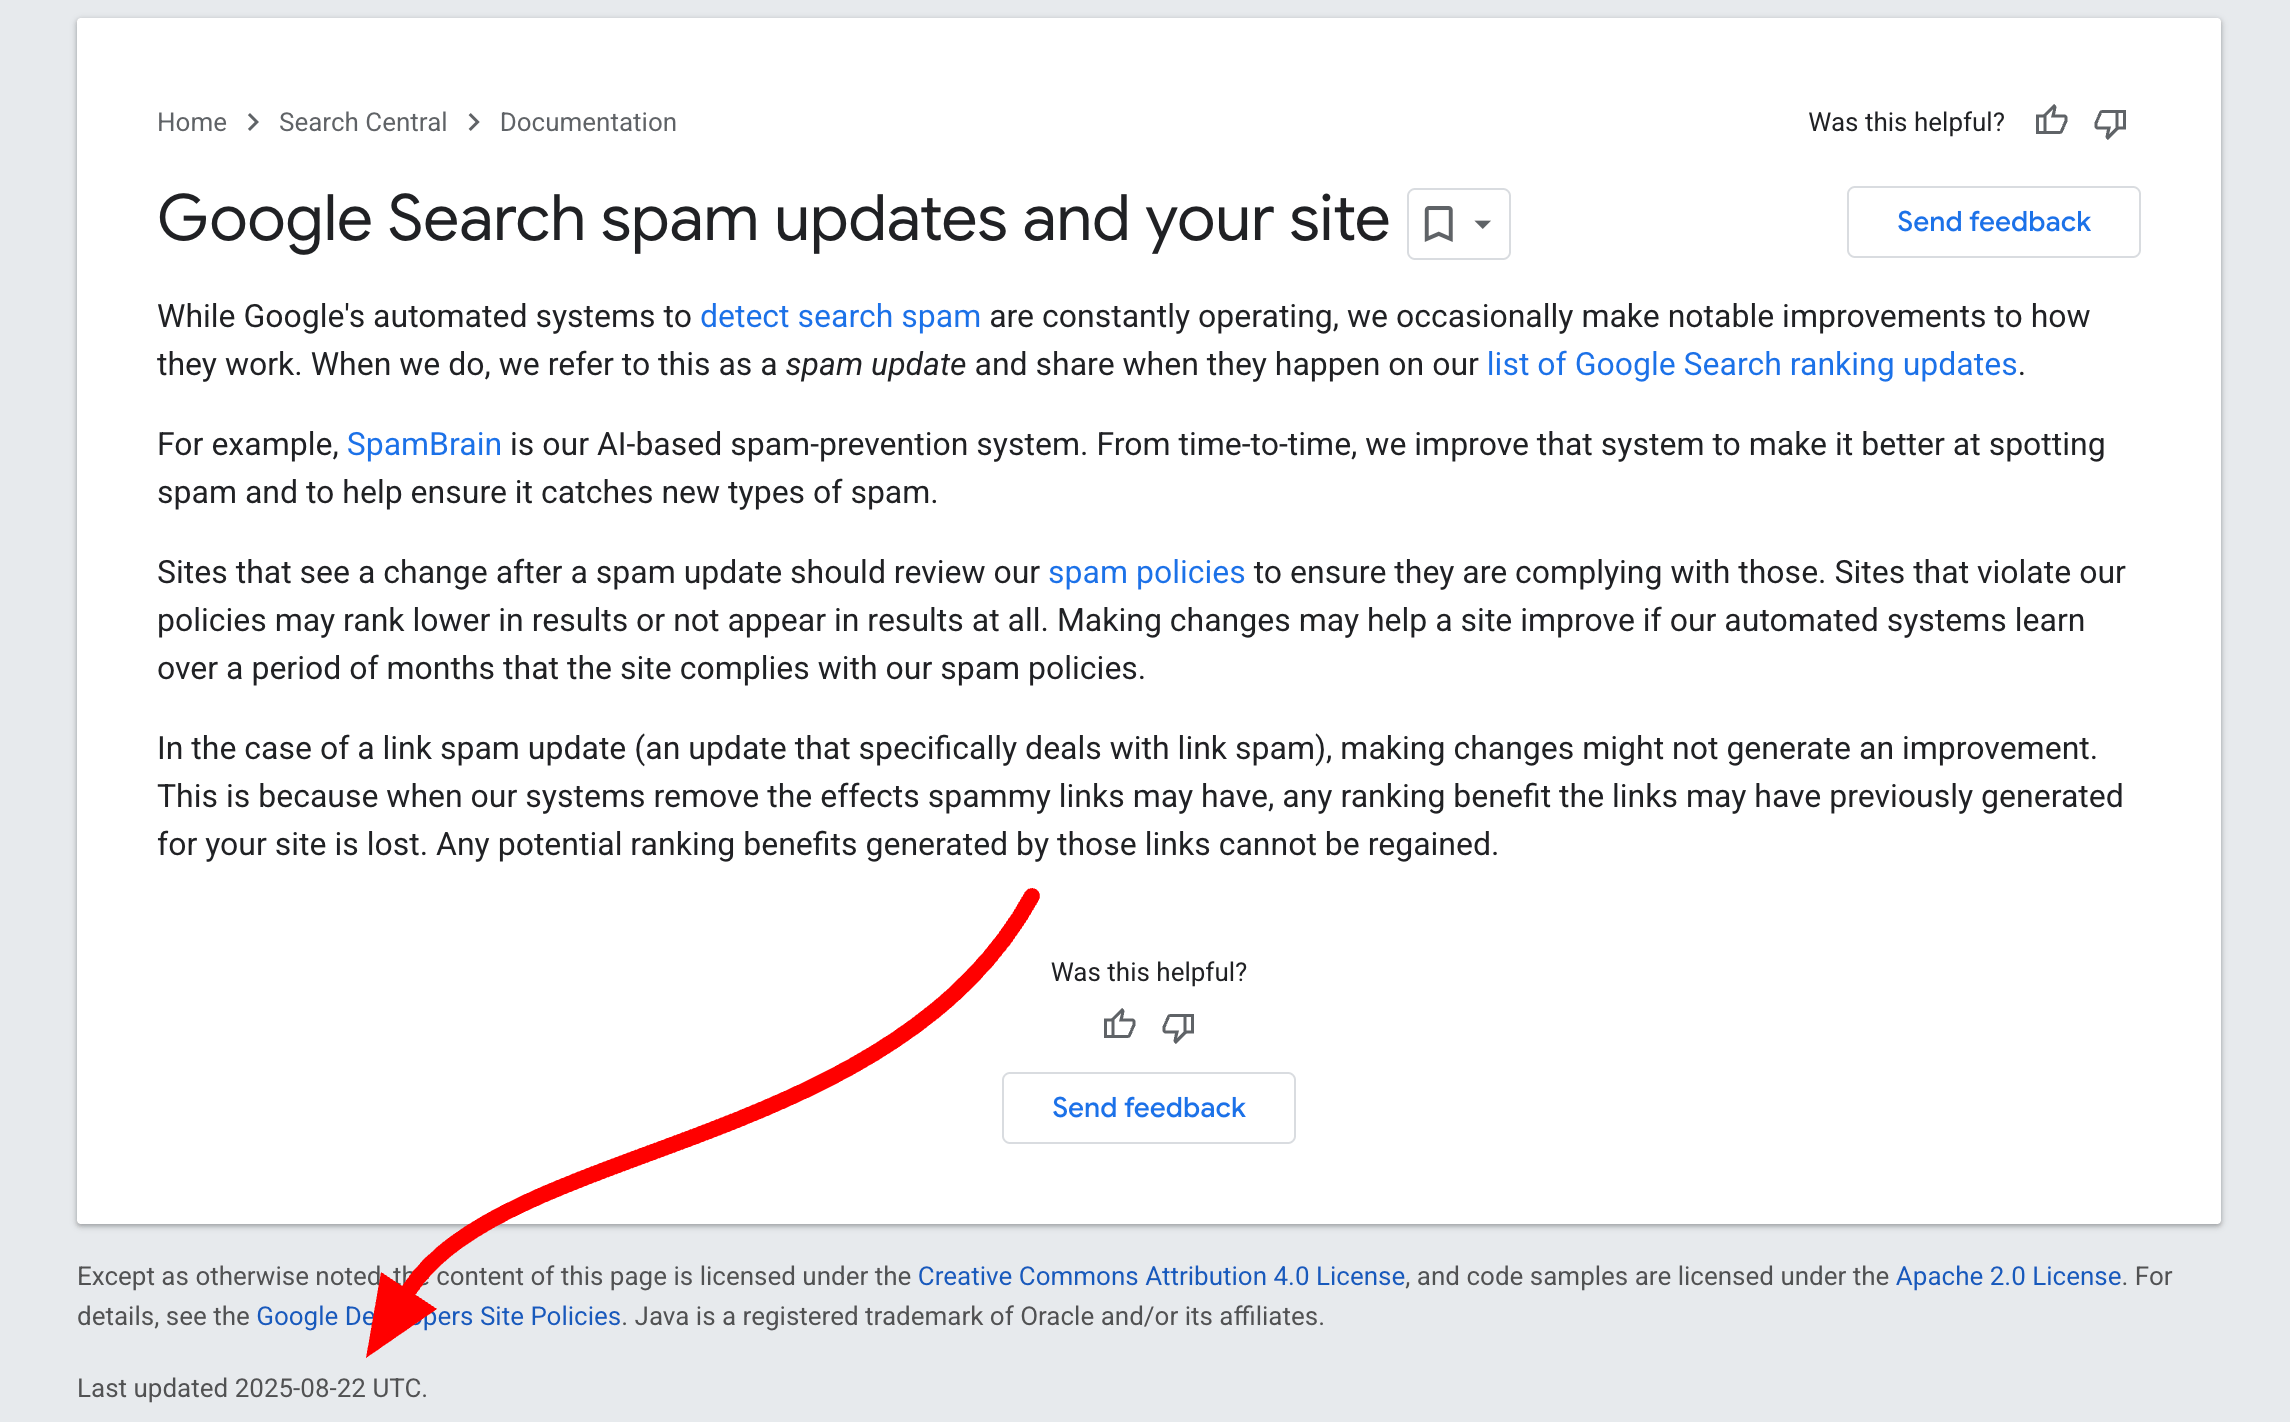Click the top Send feedback button
The height and width of the screenshot is (1422, 2290).
(x=1993, y=221)
